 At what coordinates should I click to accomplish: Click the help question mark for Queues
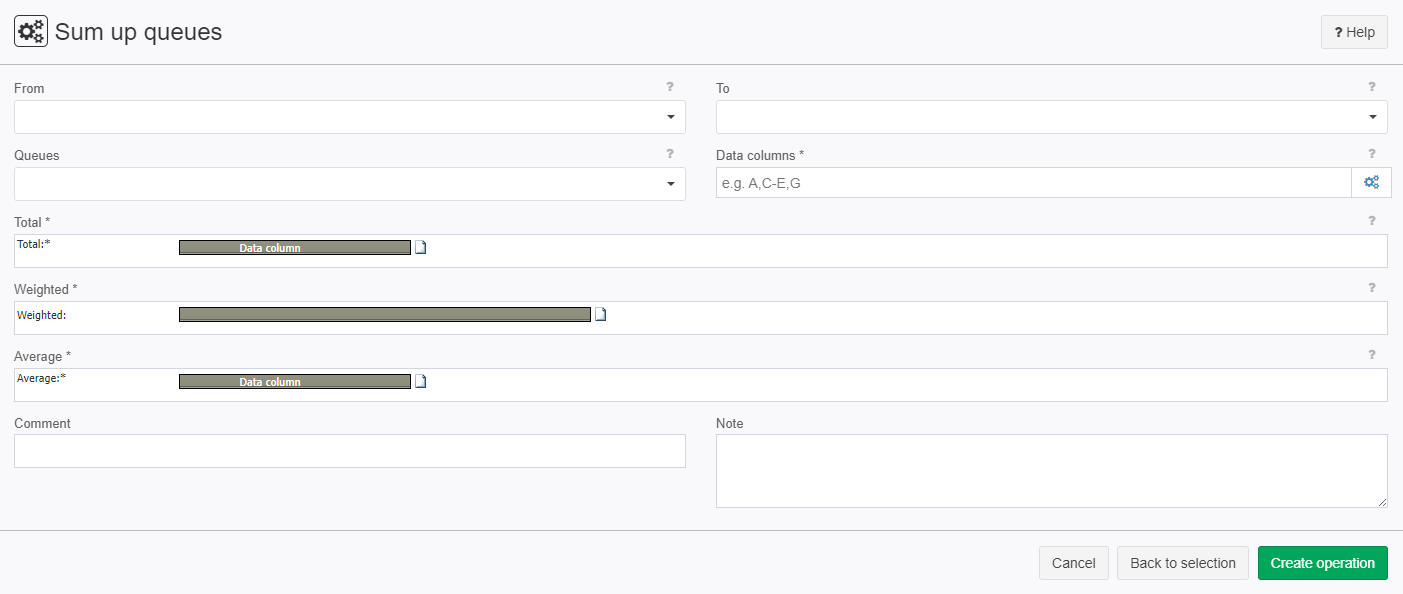click(x=670, y=154)
